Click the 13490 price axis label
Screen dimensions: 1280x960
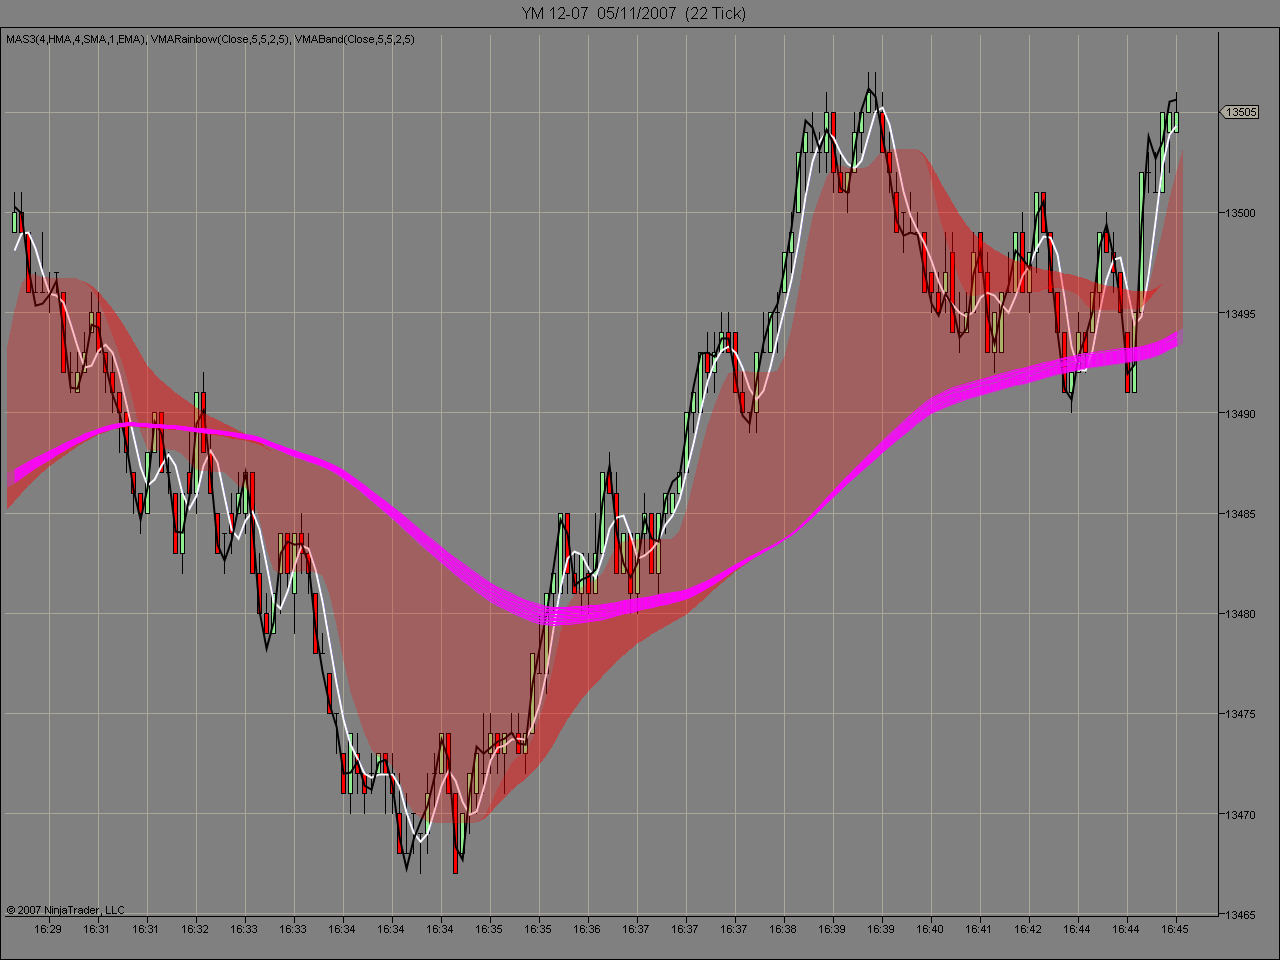click(x=1242, y=413)
